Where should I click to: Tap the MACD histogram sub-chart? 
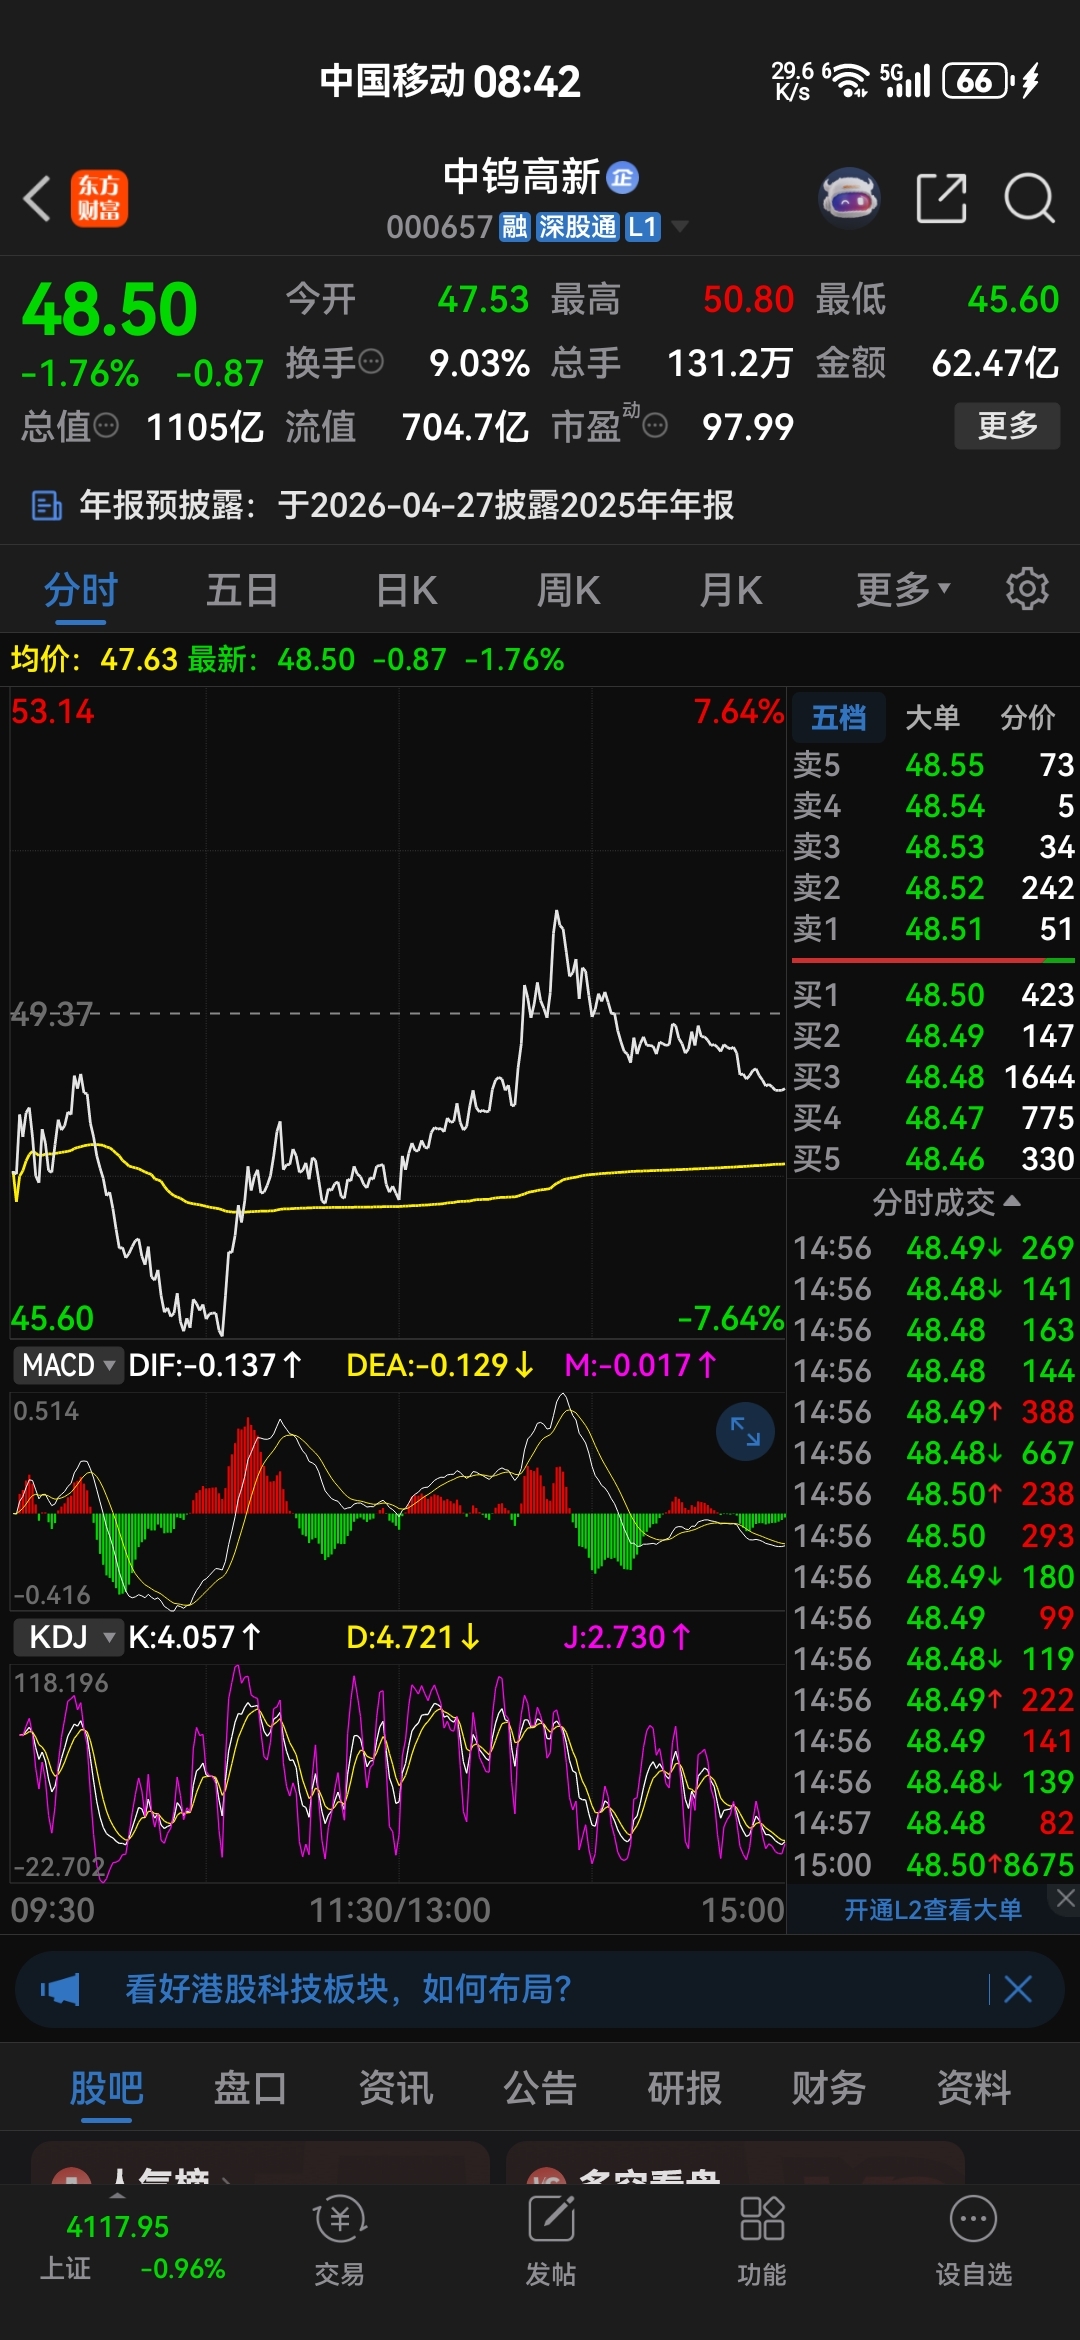pyautogui.click(x=397, y=1500)
